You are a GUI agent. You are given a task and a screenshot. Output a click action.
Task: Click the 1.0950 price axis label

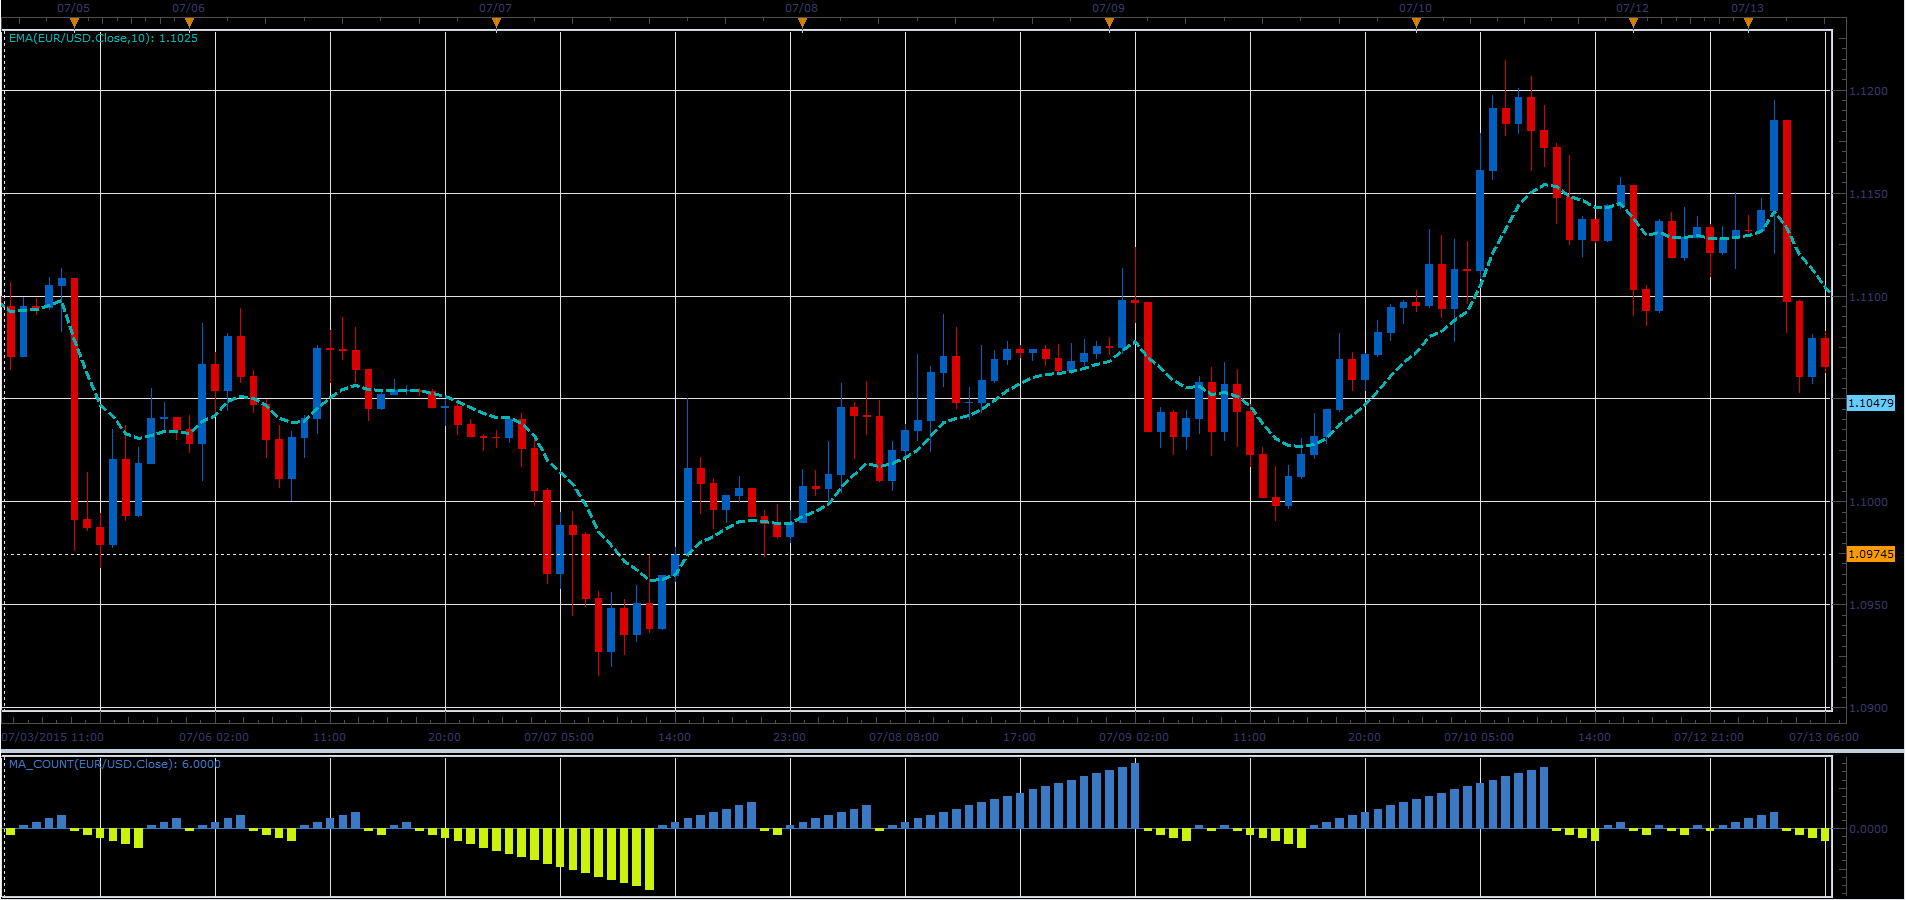(1868, 605)
